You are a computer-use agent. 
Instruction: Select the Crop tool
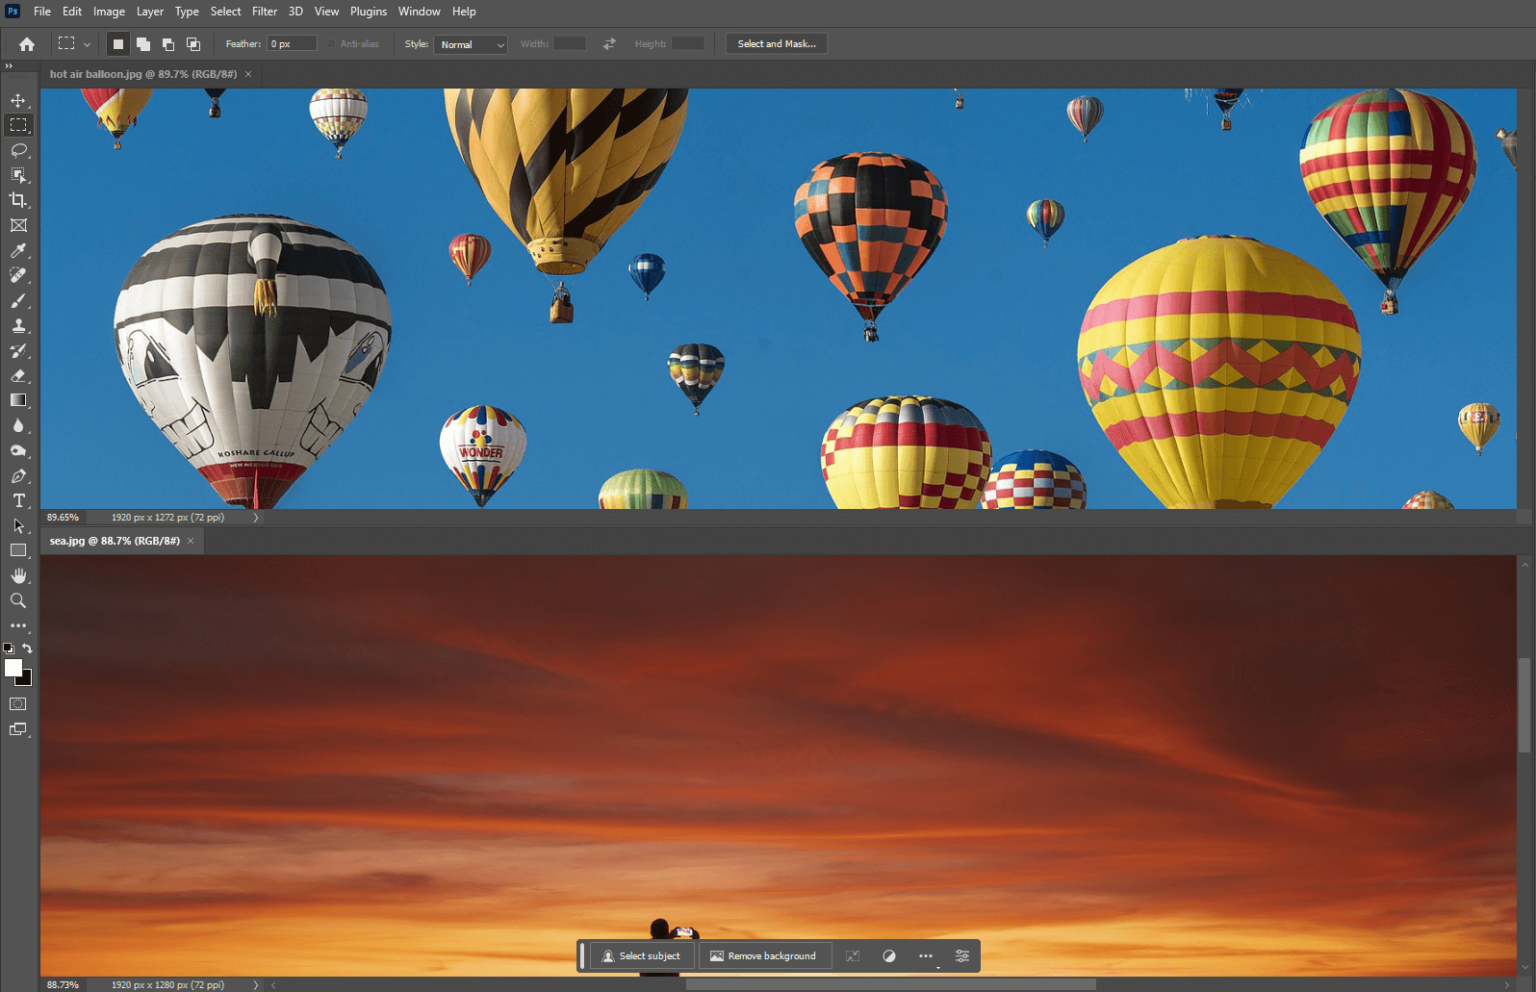tap(18, 200)
